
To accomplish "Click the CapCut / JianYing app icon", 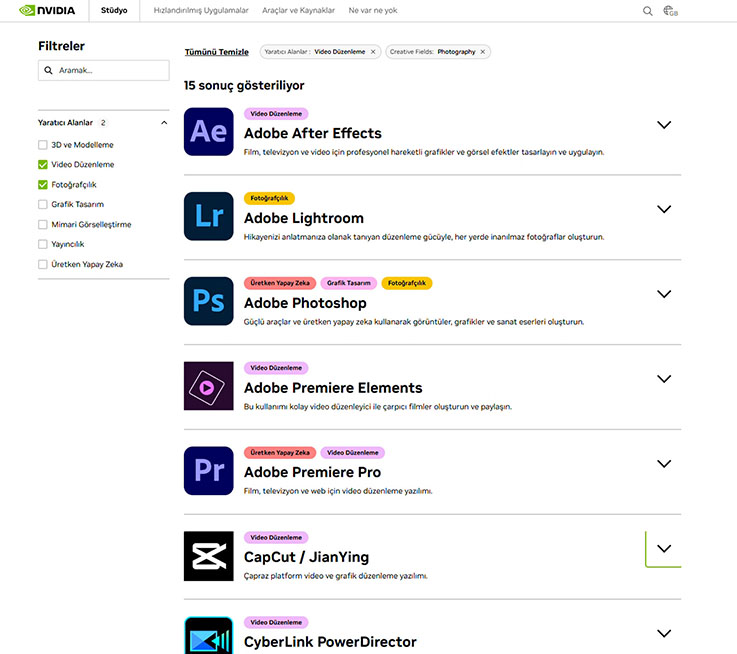I will [209, 556].
